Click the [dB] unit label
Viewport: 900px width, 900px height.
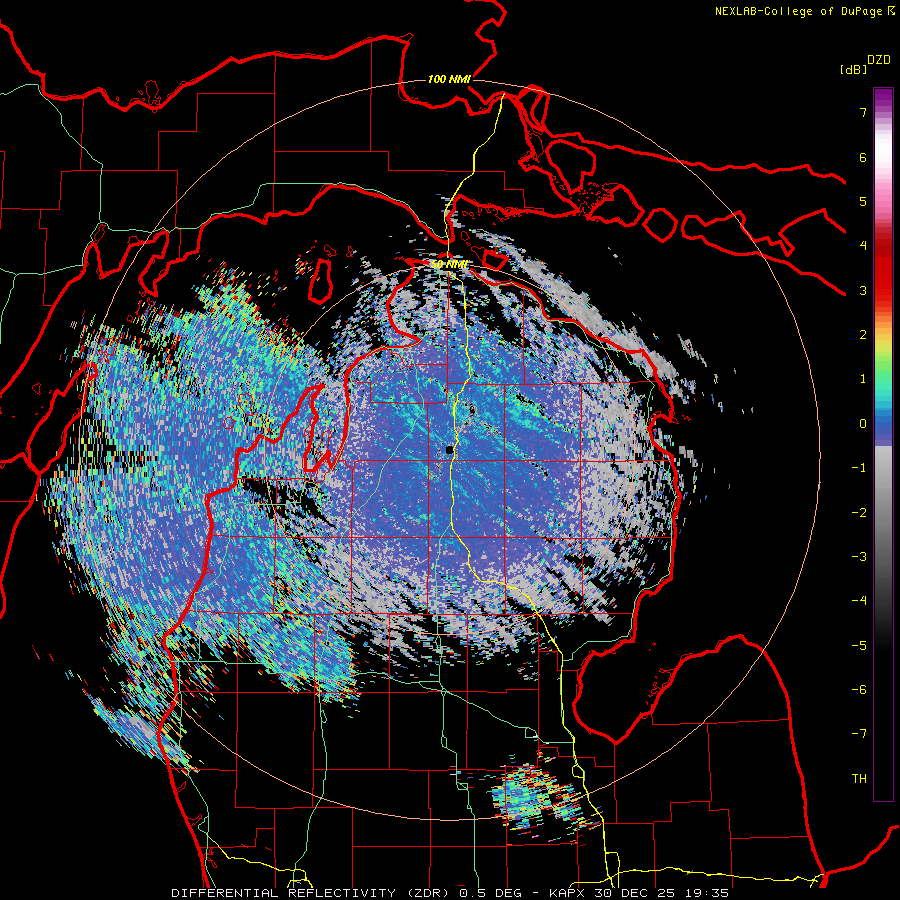[x=853, y=69]
